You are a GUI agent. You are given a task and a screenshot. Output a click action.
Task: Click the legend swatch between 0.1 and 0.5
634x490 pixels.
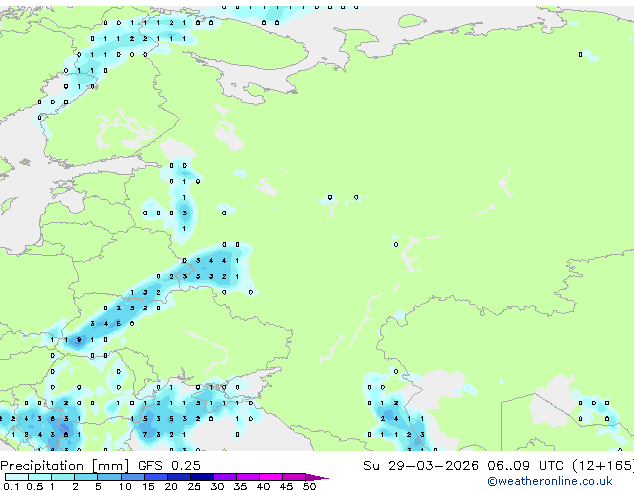[x=17, y=477]
